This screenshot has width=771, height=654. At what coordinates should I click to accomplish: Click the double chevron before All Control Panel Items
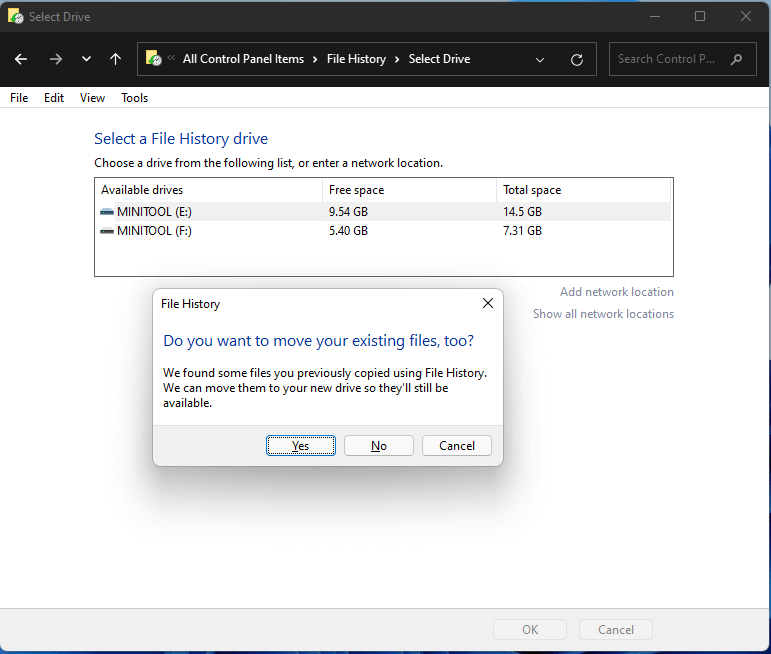pos(171,58)
